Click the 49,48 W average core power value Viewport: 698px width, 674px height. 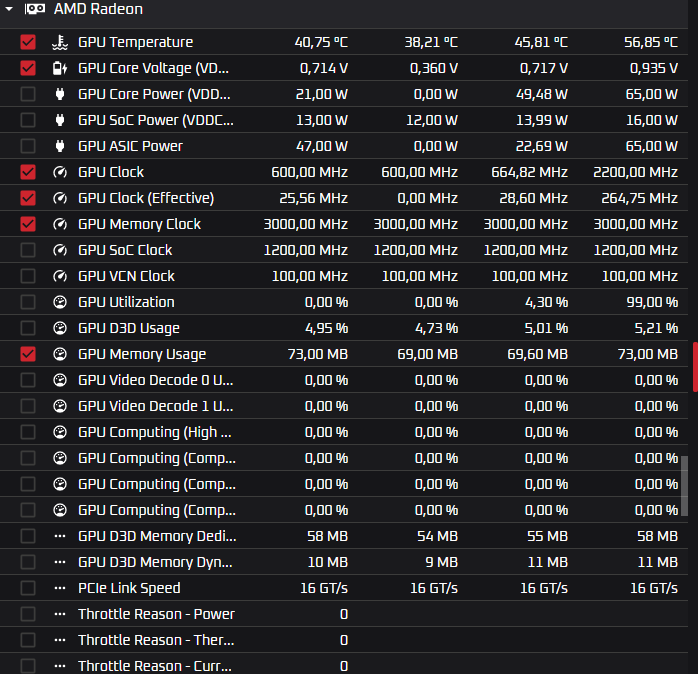tap(542, 94)
